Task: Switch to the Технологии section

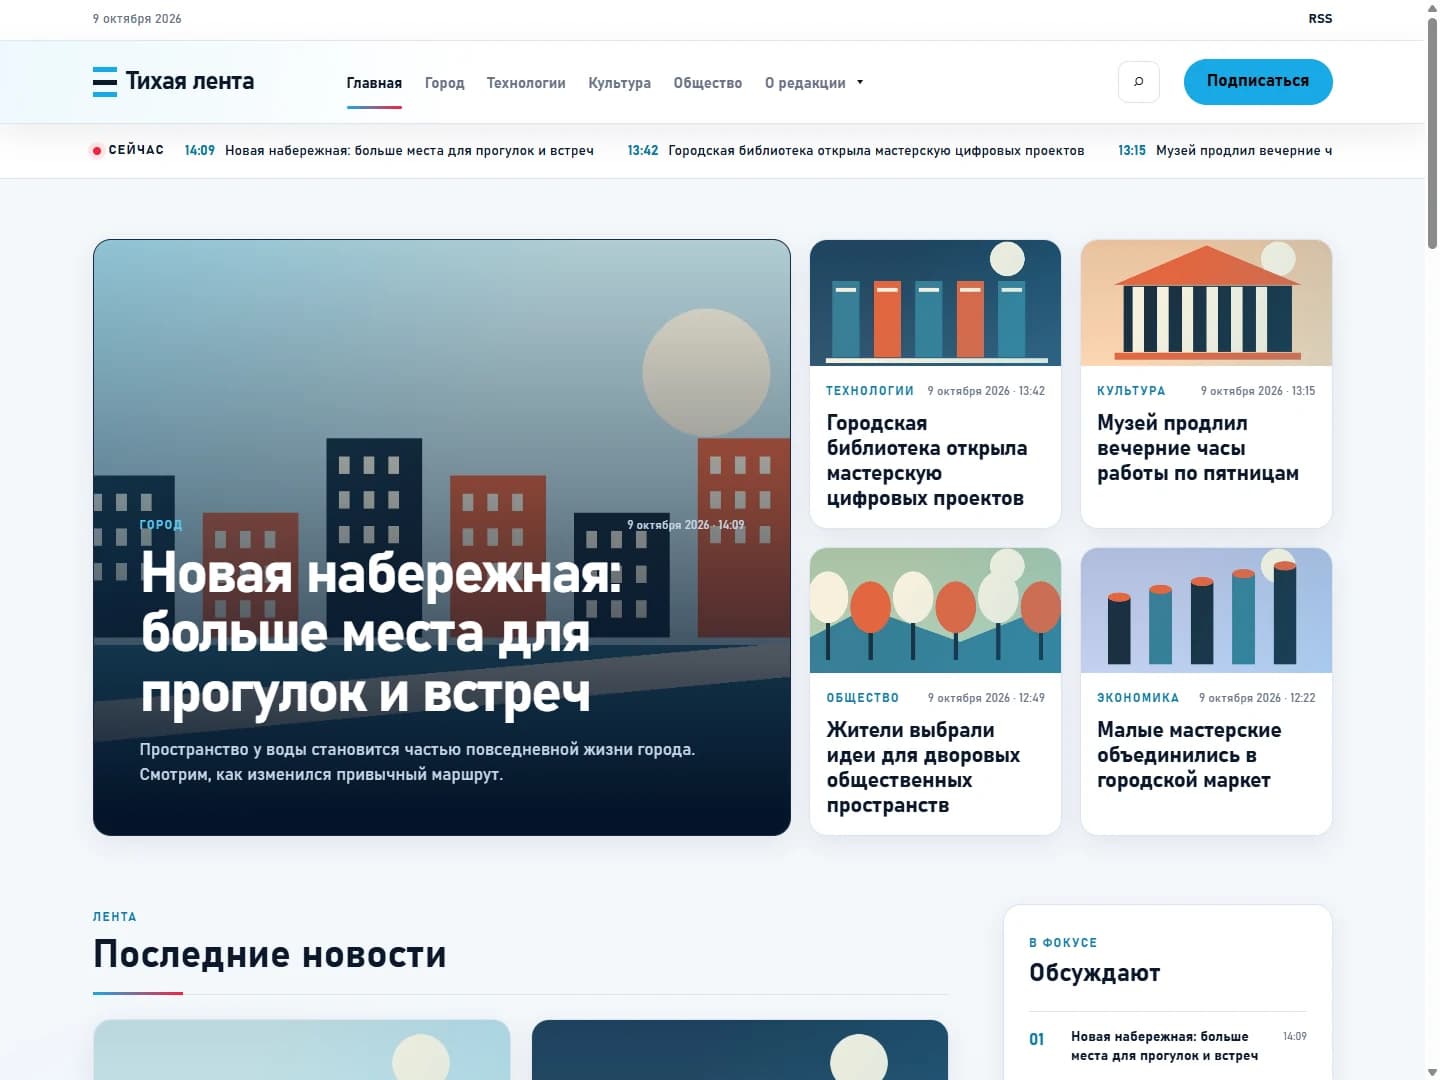Action: pyautogui.click(x=526, y=83)
